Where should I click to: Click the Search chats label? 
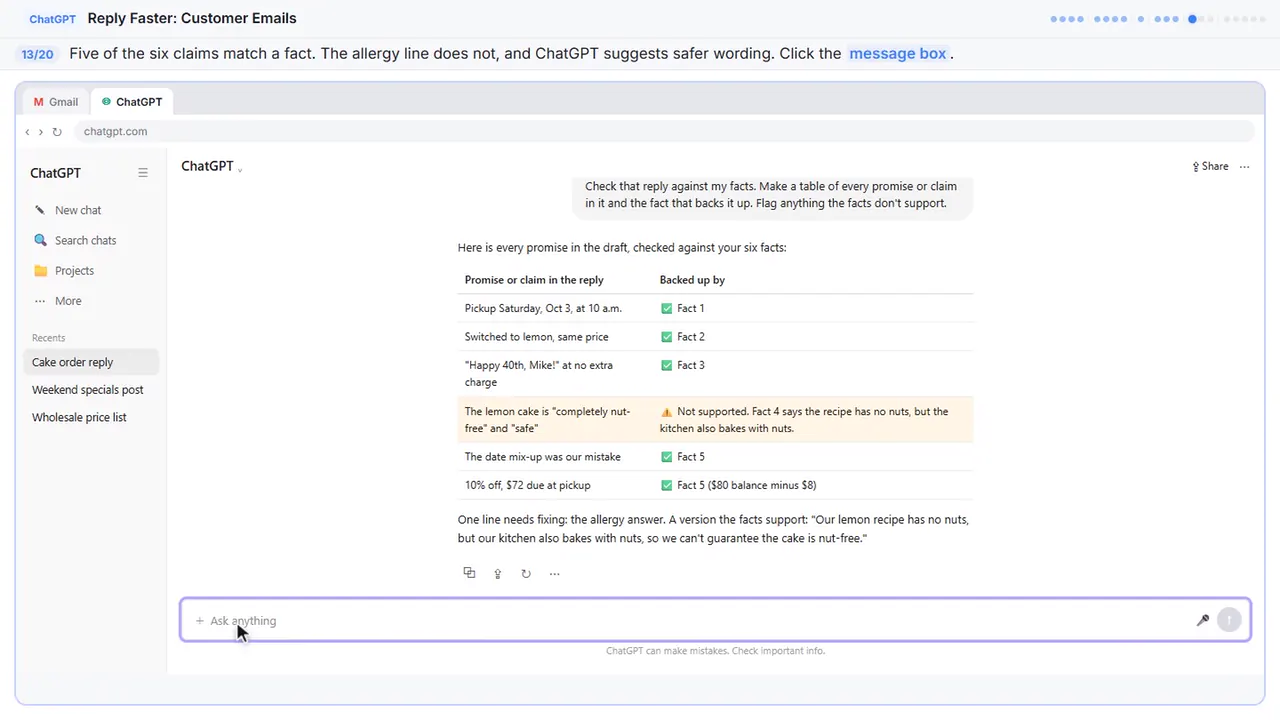[x=85, y=240]
